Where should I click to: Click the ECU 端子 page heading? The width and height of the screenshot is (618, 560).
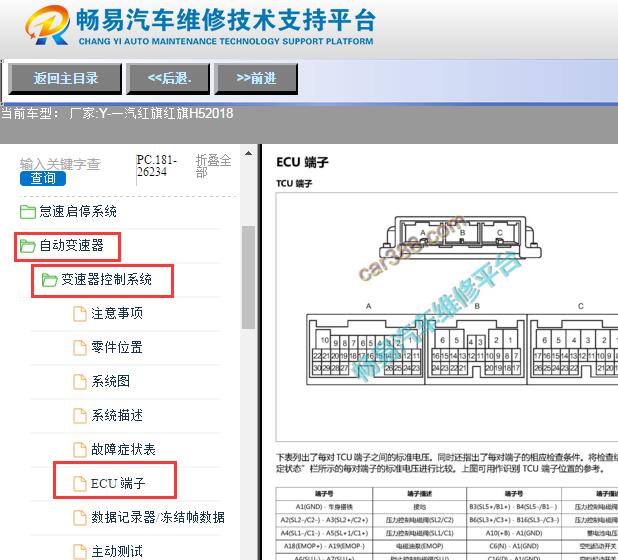click(302, 162)
